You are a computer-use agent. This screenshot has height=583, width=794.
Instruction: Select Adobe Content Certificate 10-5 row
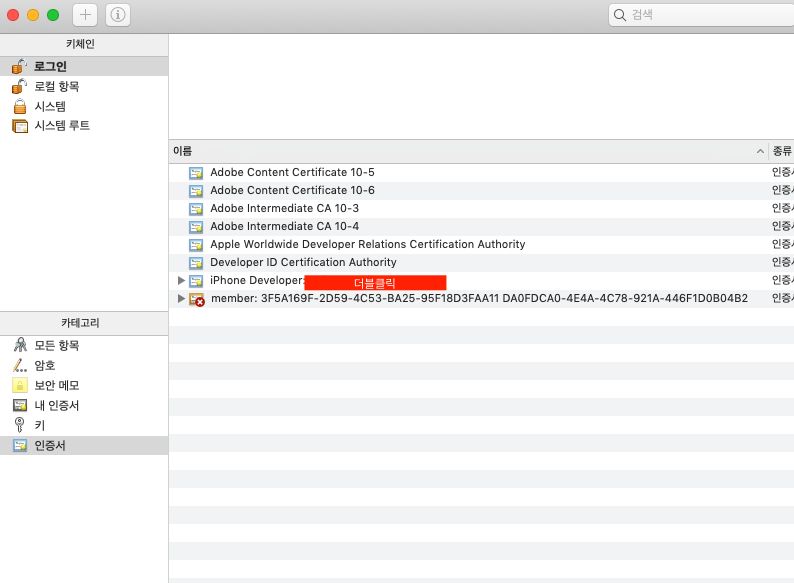(481, 173)
